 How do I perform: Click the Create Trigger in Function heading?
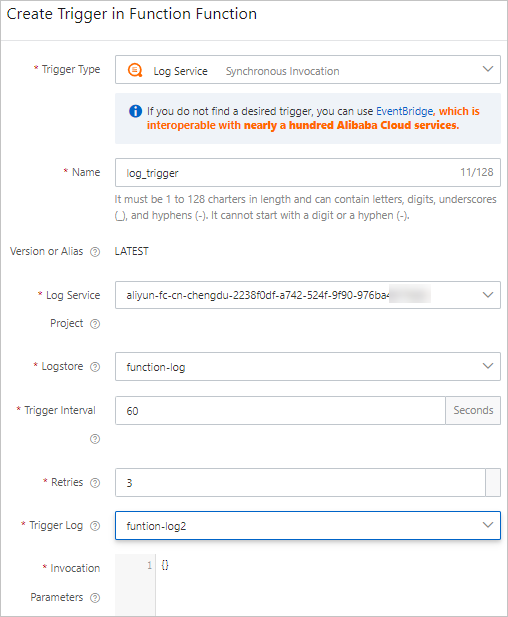coord(132,14)
